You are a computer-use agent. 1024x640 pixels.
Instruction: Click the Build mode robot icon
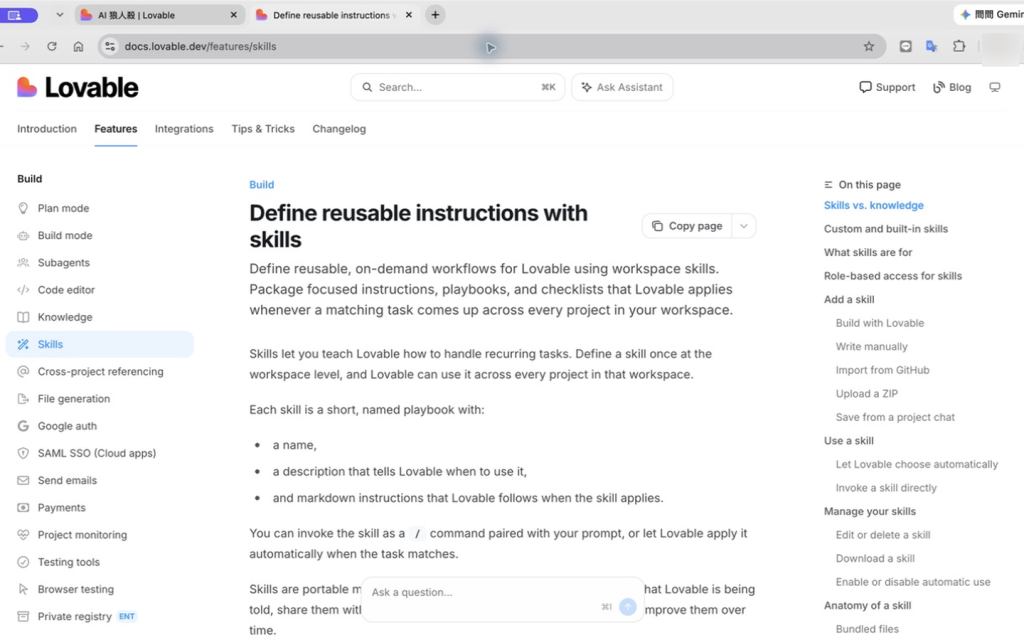pos(24,236)
